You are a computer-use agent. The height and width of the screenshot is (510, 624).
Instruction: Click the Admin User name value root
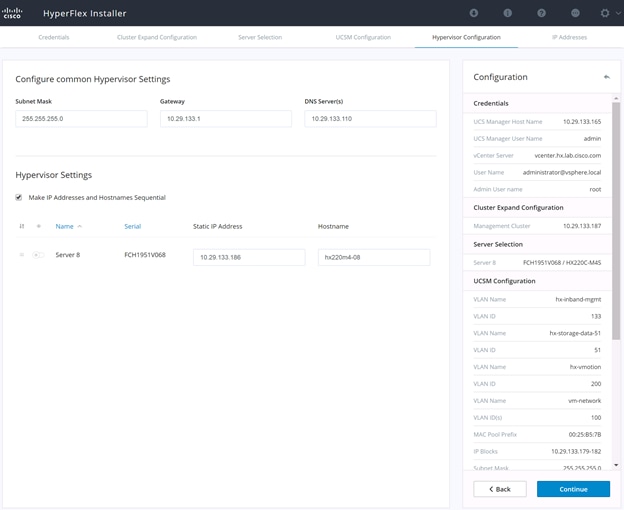click(x=595, y=189)
